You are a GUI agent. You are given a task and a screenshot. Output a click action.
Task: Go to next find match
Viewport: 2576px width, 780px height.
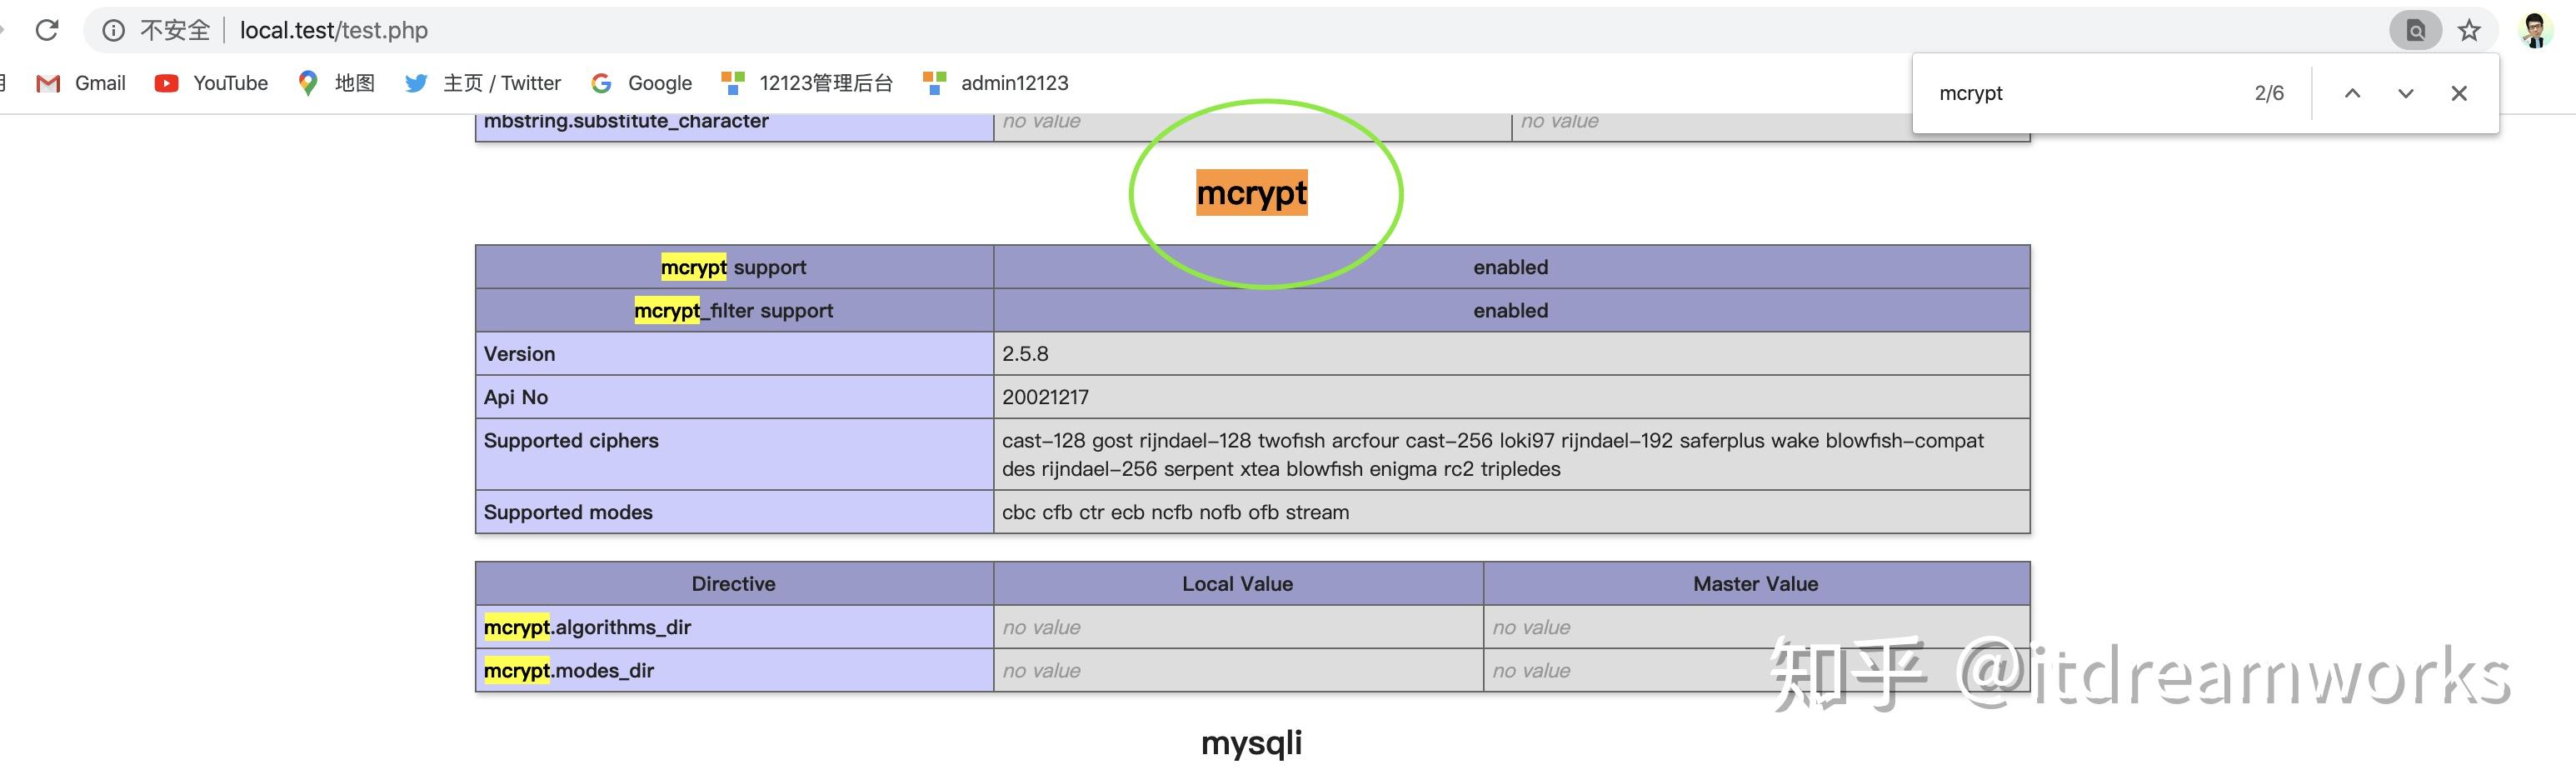(2406, 93)
